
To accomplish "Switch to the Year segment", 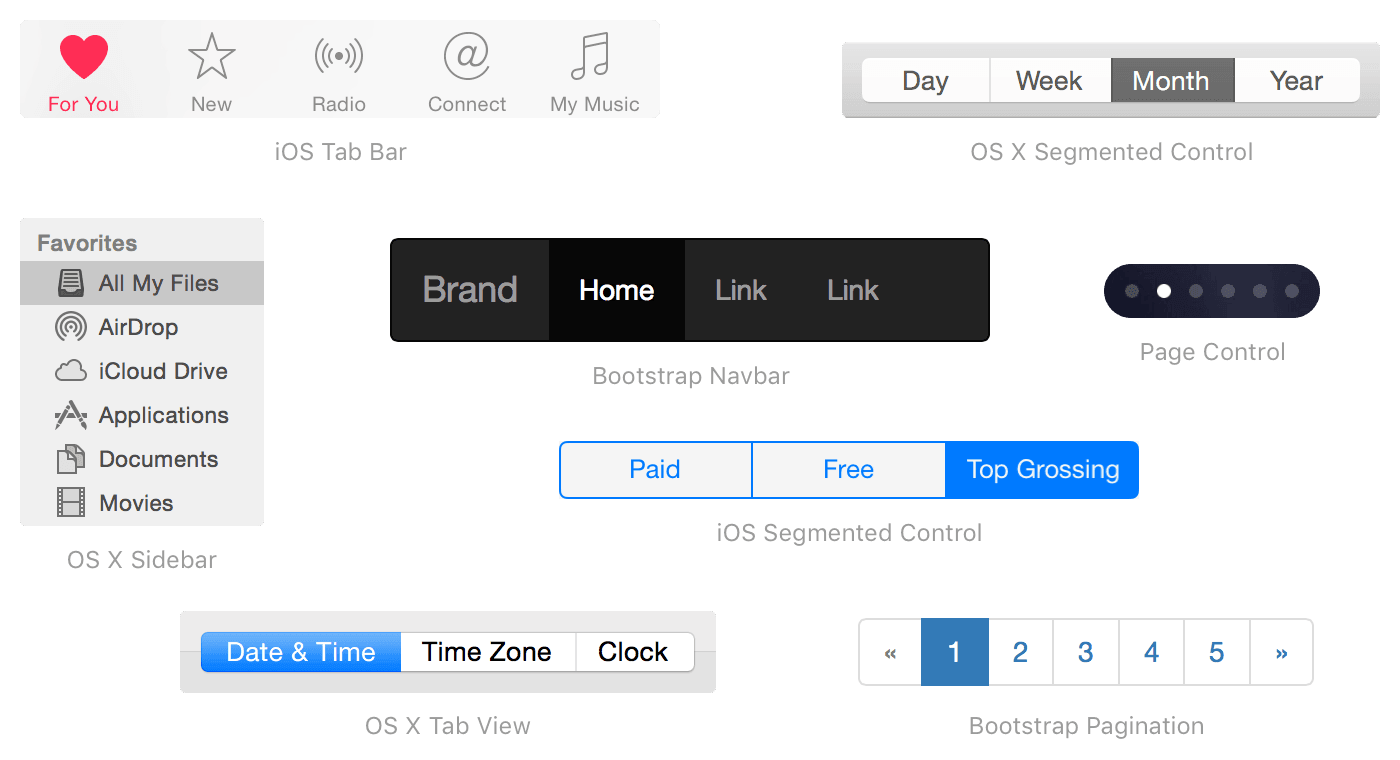I will [x=1296, y=81].
